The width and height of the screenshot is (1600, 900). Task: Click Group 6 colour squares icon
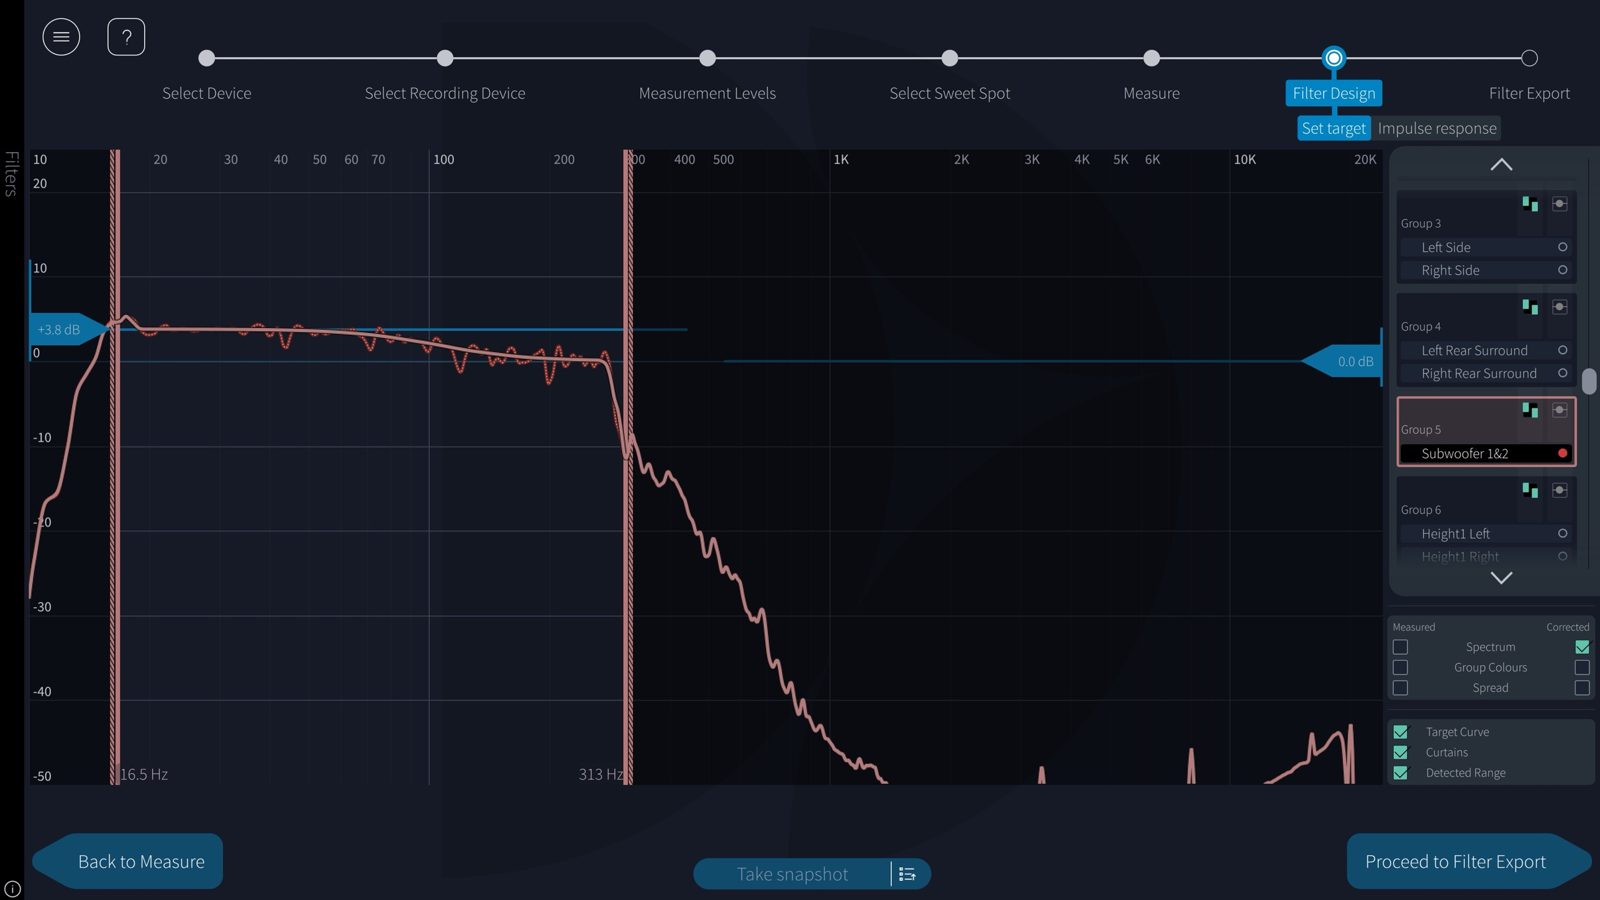pos(1530,490)
